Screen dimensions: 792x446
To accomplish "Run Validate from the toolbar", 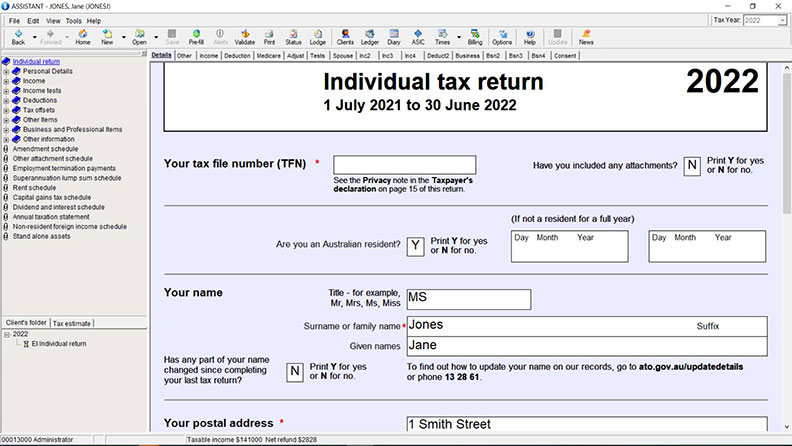I will tap(244, 37).
